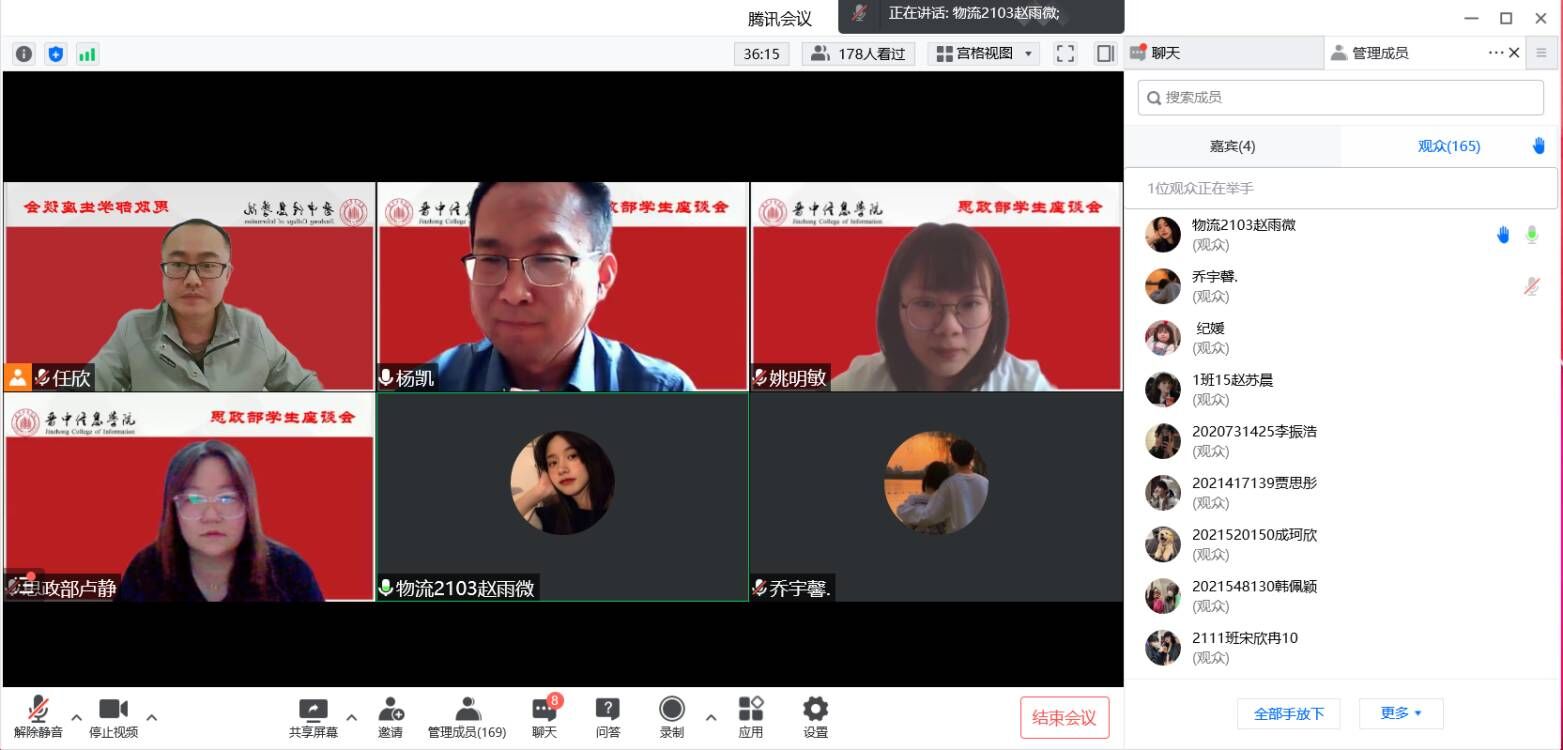Unmute yourself with 解除静音
The width and height of the screenshot is (1563, 750).
38,716
